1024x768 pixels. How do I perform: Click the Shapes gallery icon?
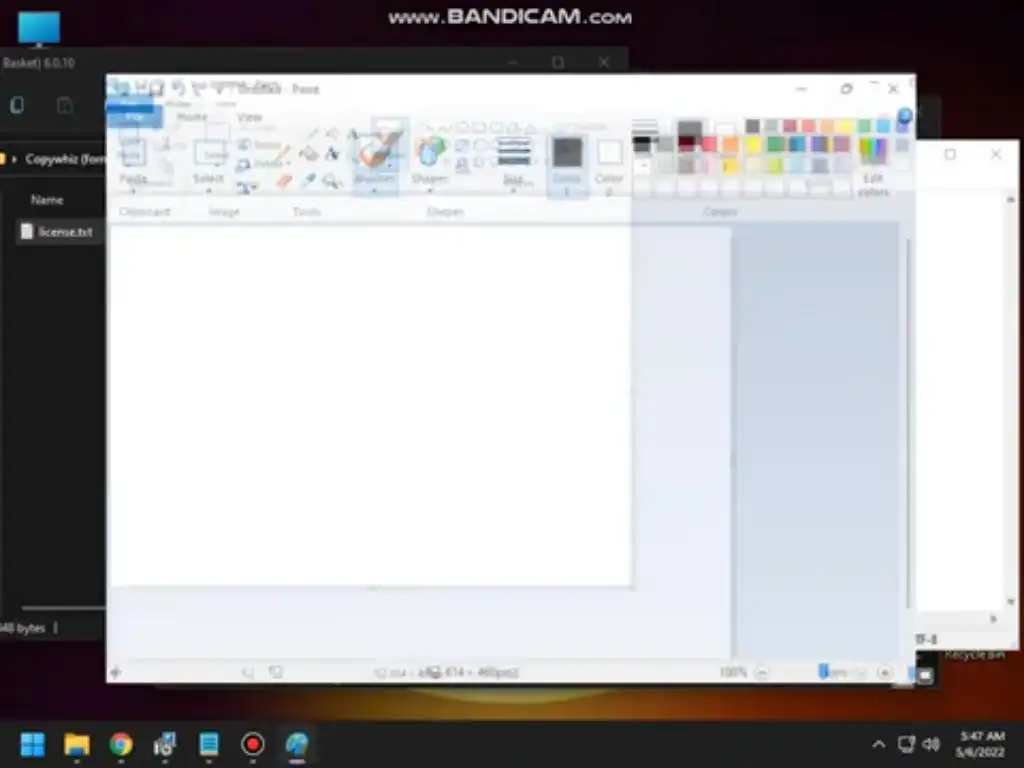coord(430,151)
